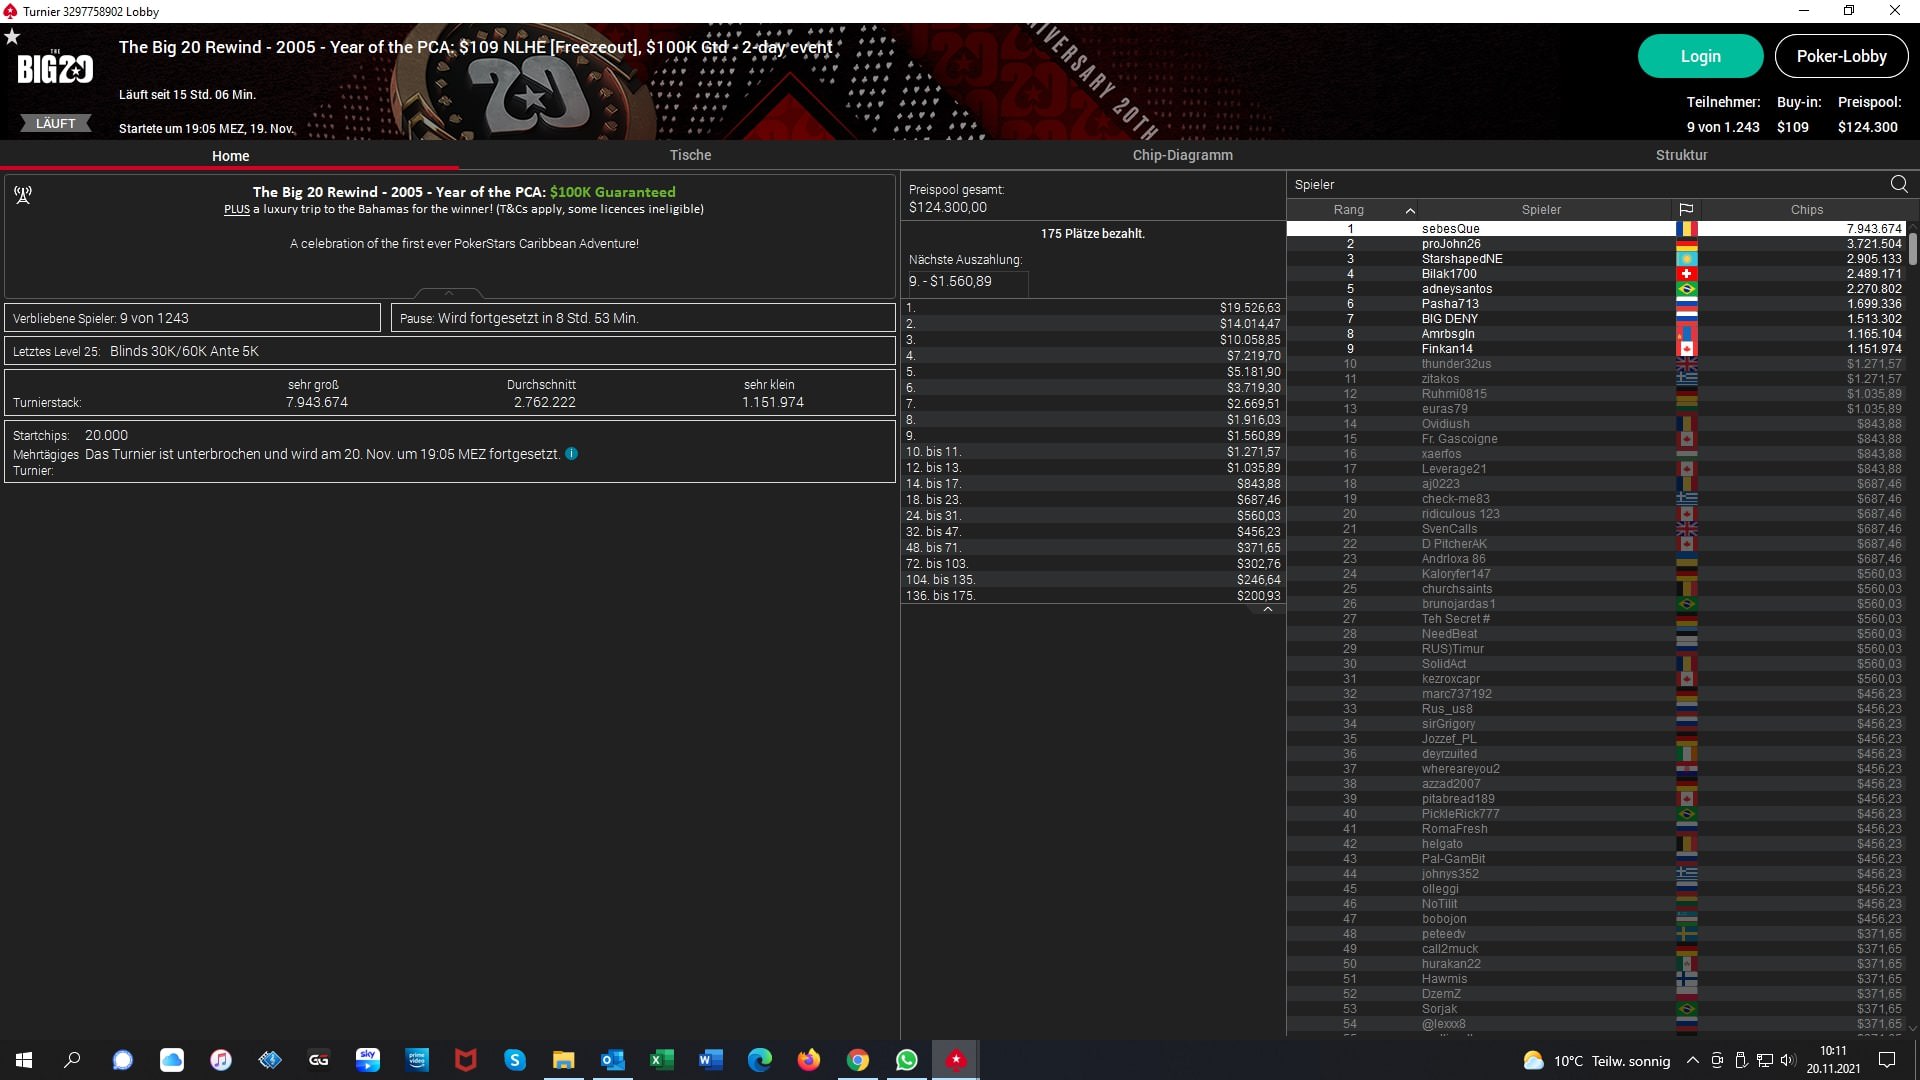Open GGPoker icon in the taskbar

pyautogui.click(x=319, y=1060)
